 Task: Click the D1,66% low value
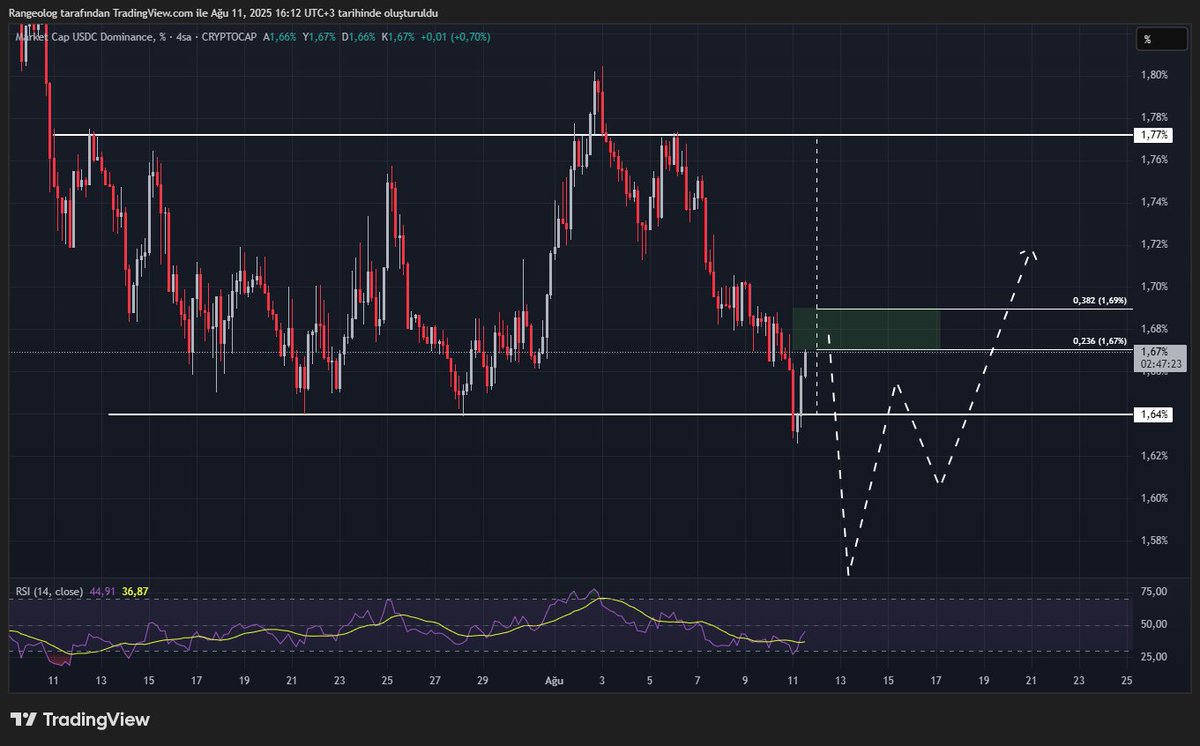(358, 37)
